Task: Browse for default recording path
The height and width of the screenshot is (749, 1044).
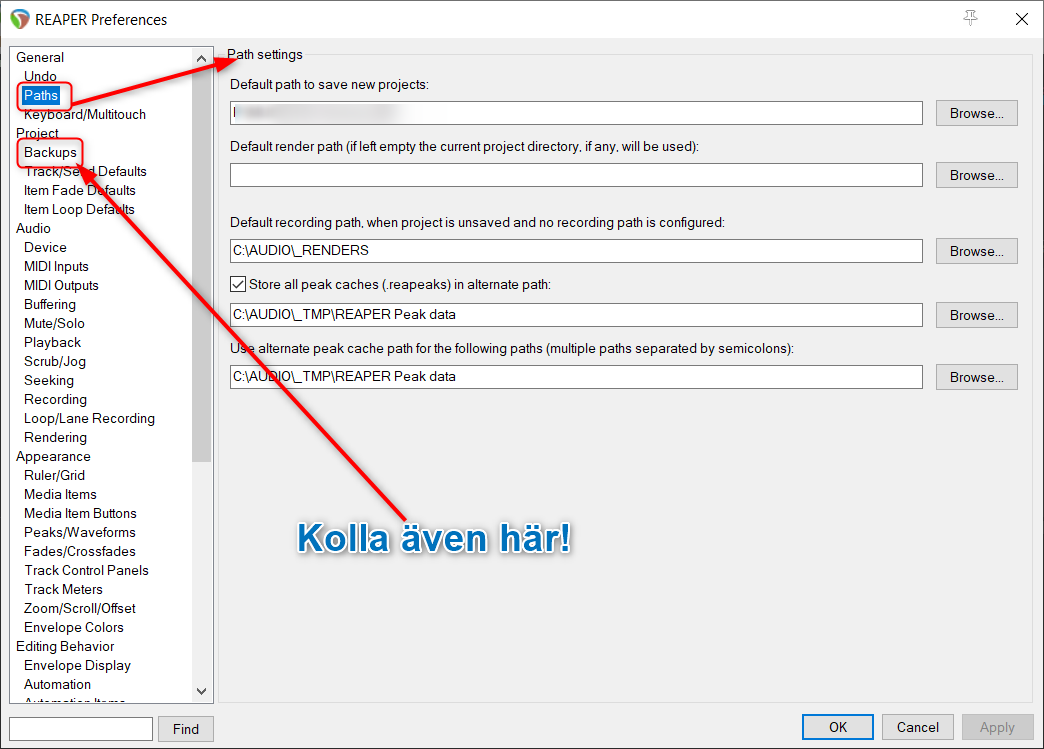Action: coord(976,251)
